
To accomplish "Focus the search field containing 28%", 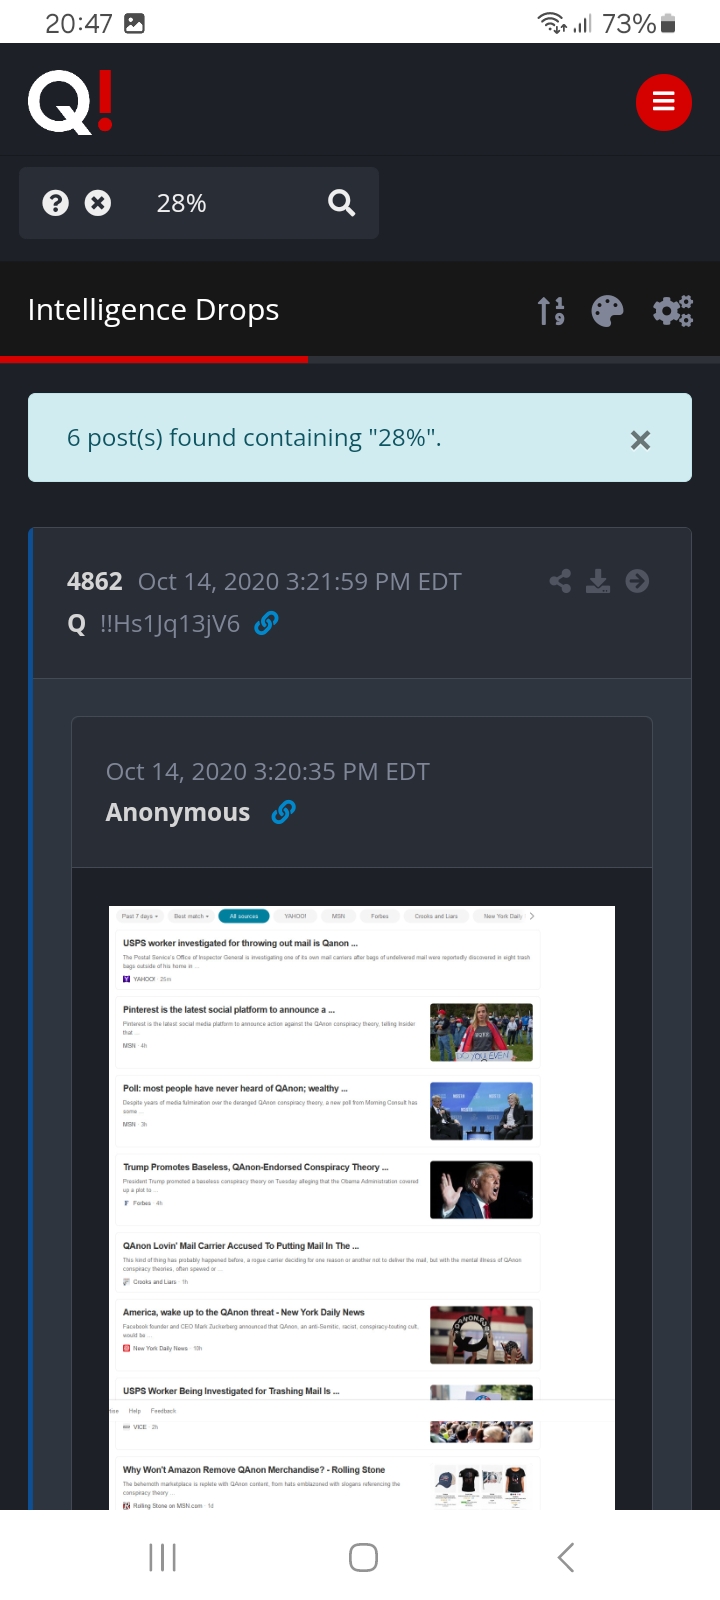I will (x=232, y=203).
